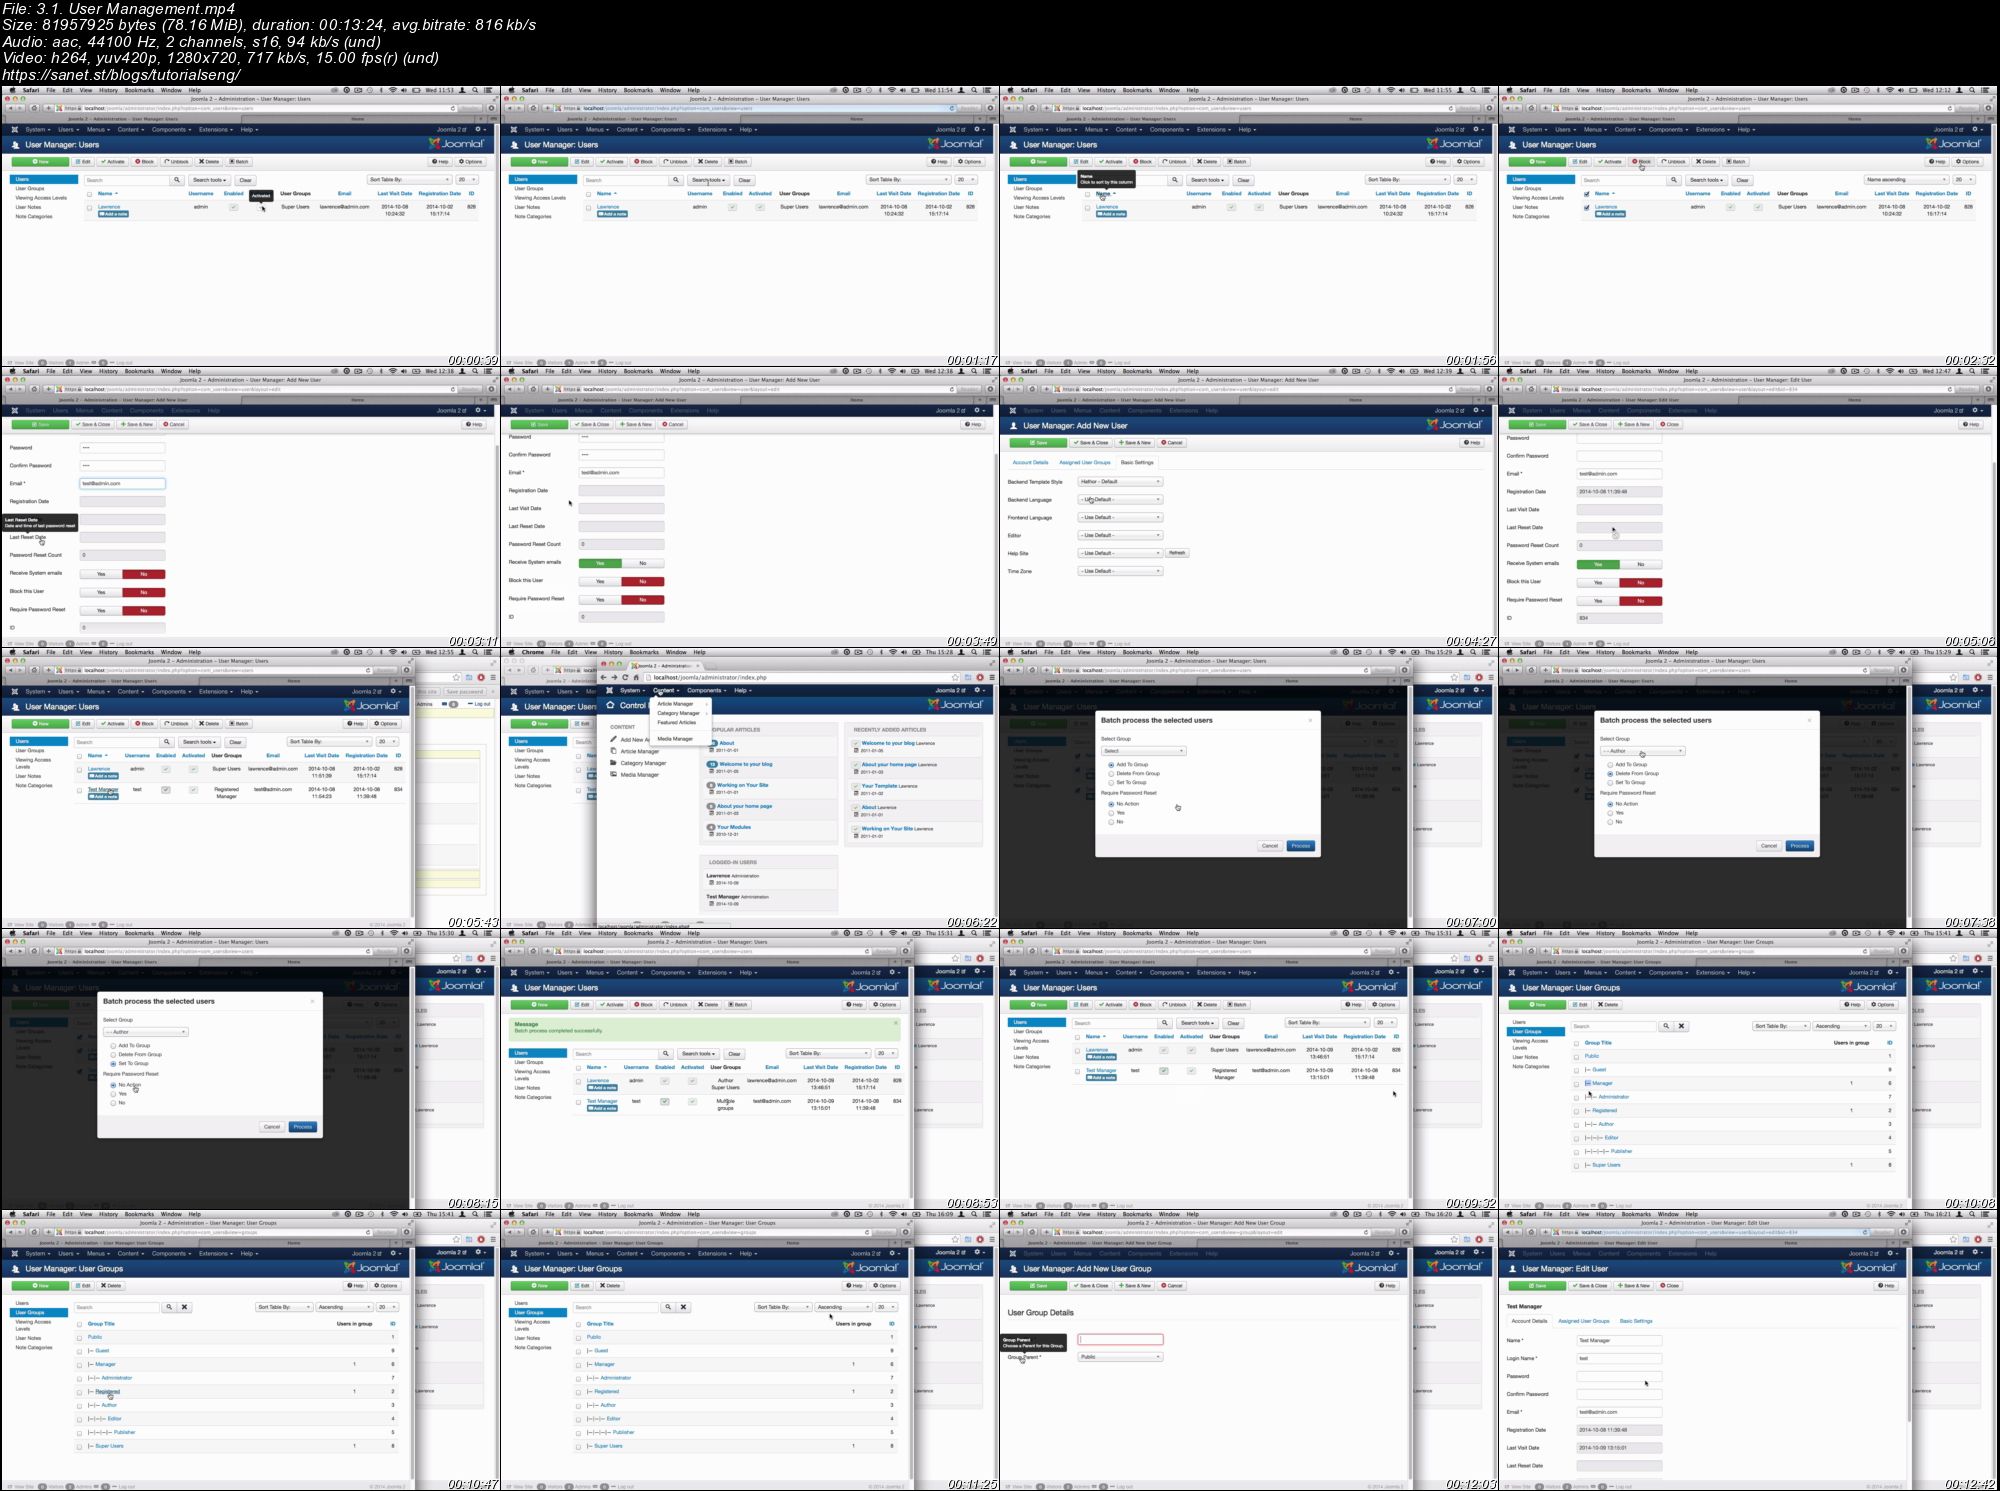This screenshot has height=1491, width=2000.
Task: Choose Category Manager from the 00:06:22 frame's Content menu
Action: pos(679,713)
